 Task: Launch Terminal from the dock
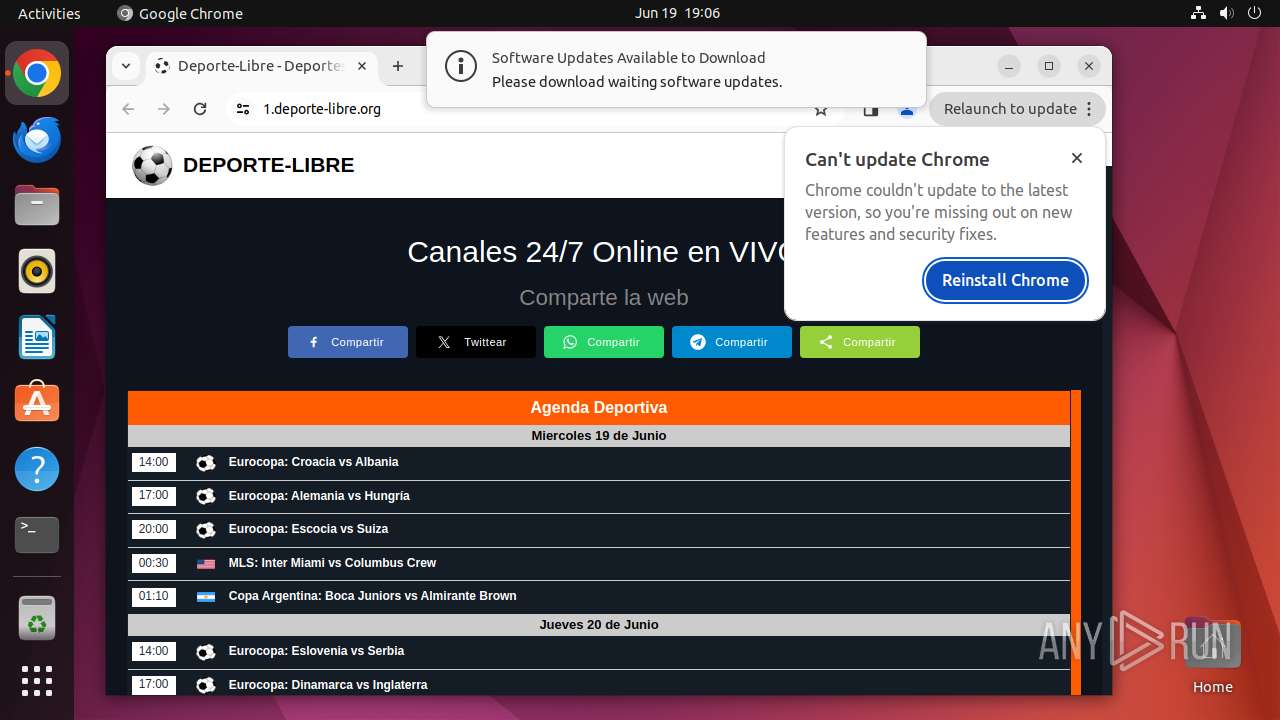[x=37, y=535]
